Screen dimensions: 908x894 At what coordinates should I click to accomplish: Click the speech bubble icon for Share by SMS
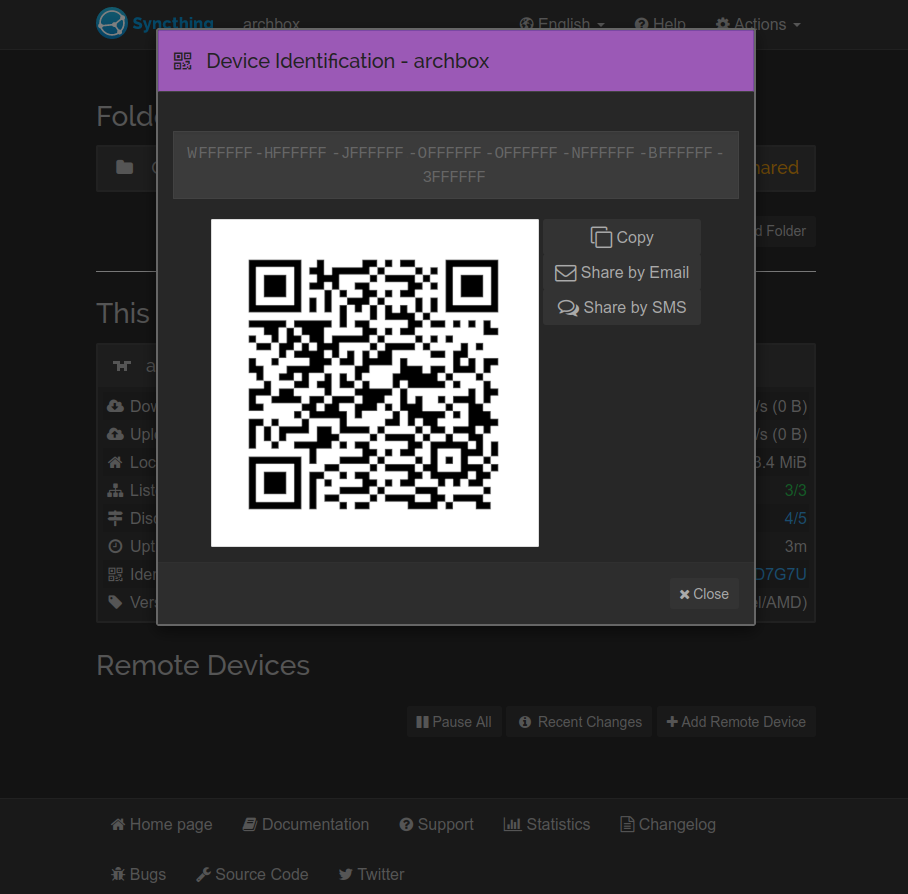[x=566, y=307]
